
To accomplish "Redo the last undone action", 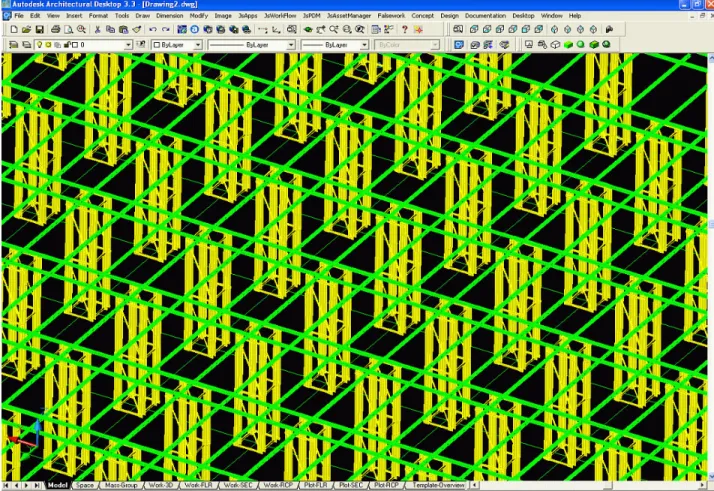I will point(166,30).
